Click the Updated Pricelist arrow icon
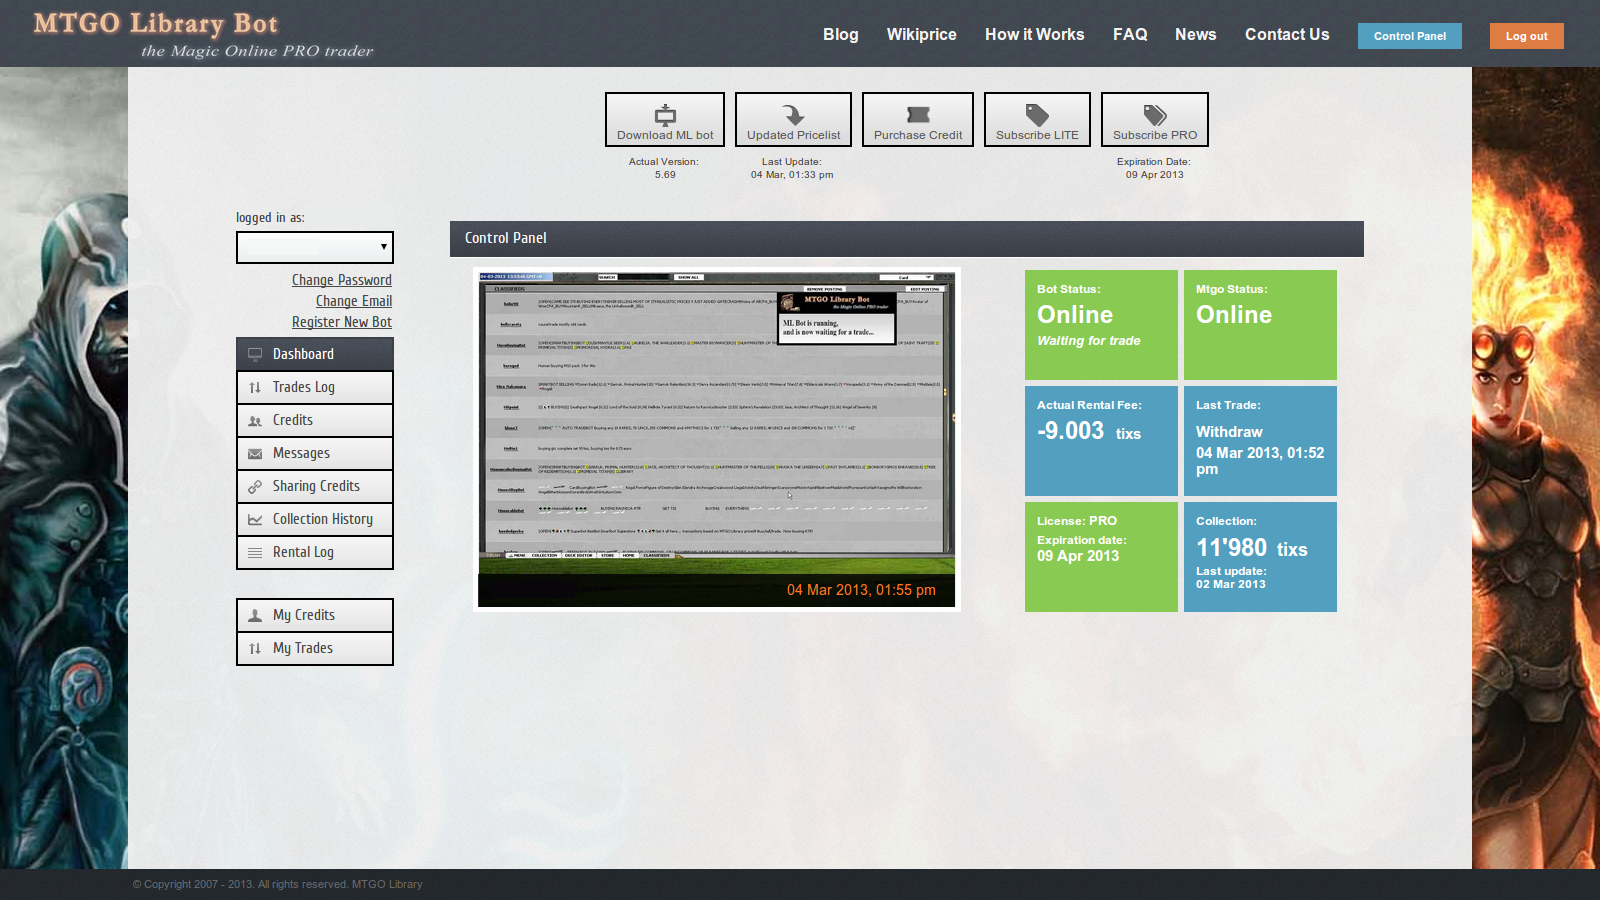Image resolution: width=1600 pixels, height=900 pixels. (793, 114)
